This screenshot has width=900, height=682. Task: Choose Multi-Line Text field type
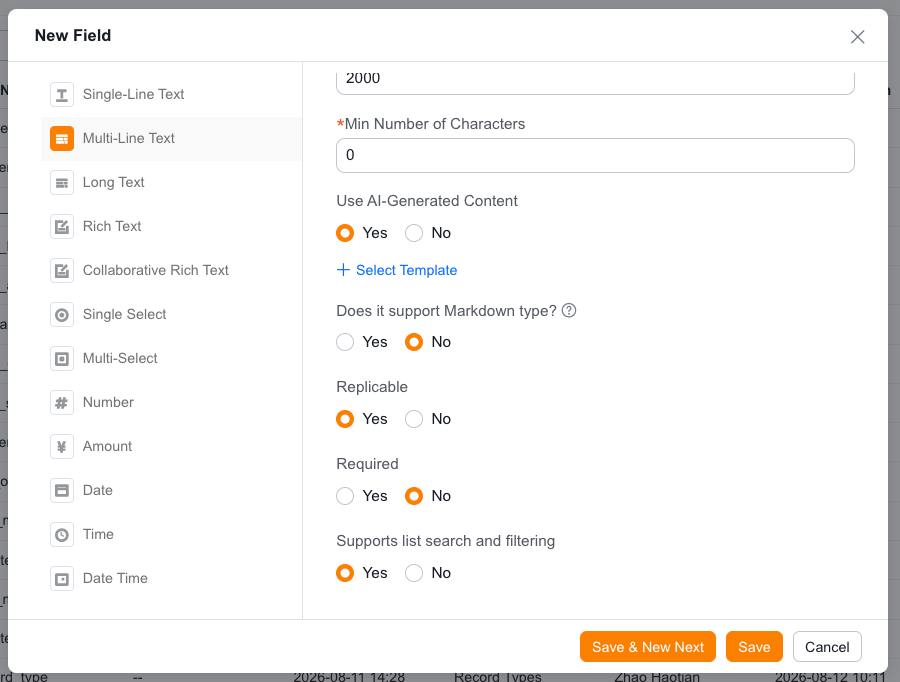[171, 138]
